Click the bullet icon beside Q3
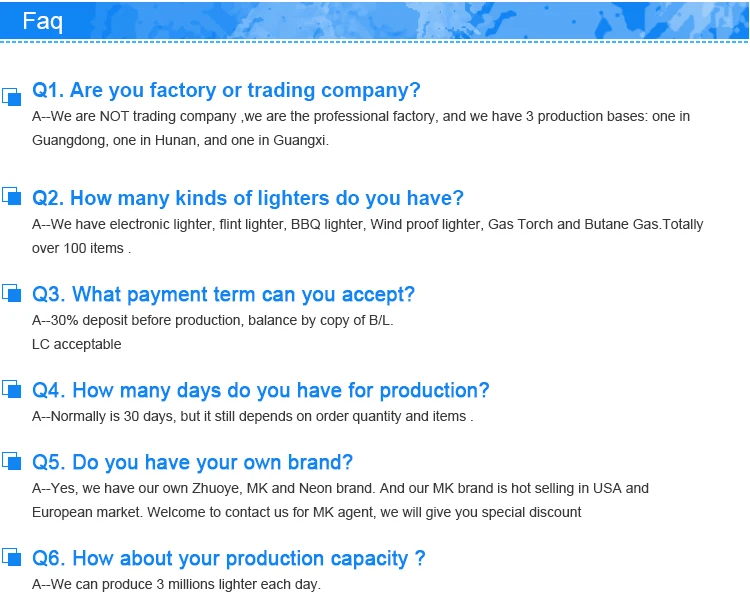Image resolution: width=750 pixels, height=614 pixels. tap(12, 292)
